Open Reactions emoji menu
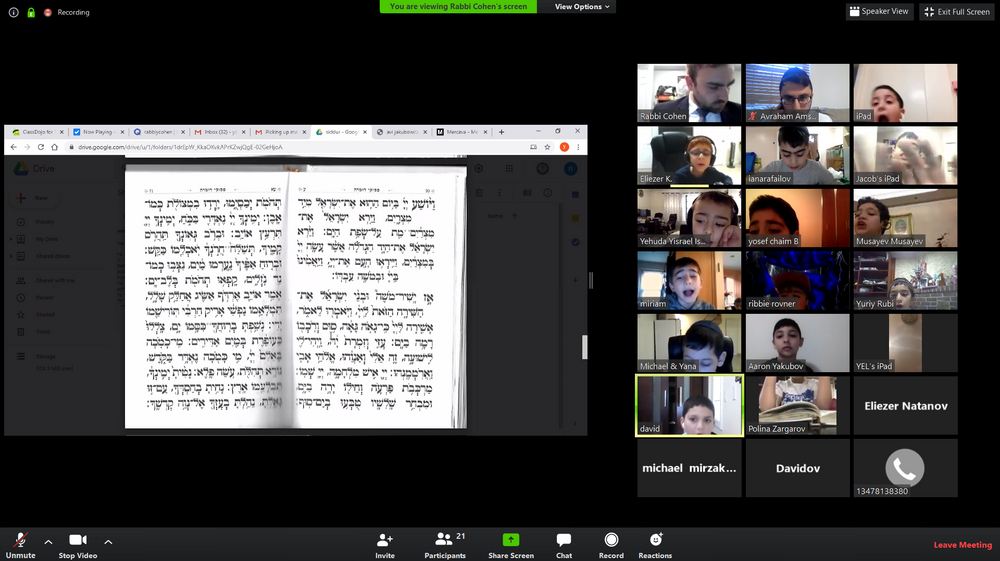 click(655, 546)
